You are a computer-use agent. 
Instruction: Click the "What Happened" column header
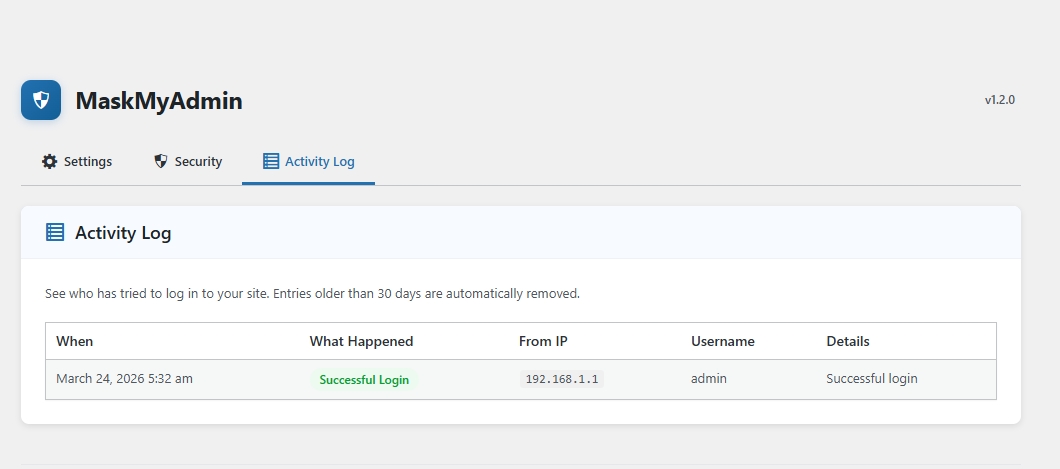click(x=361, y=341)
